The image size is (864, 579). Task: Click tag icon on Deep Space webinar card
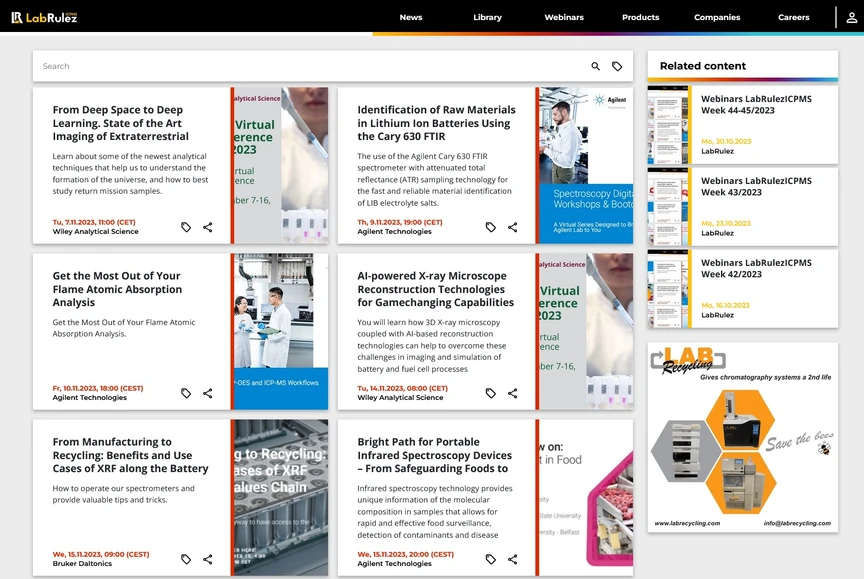[186, 227]
